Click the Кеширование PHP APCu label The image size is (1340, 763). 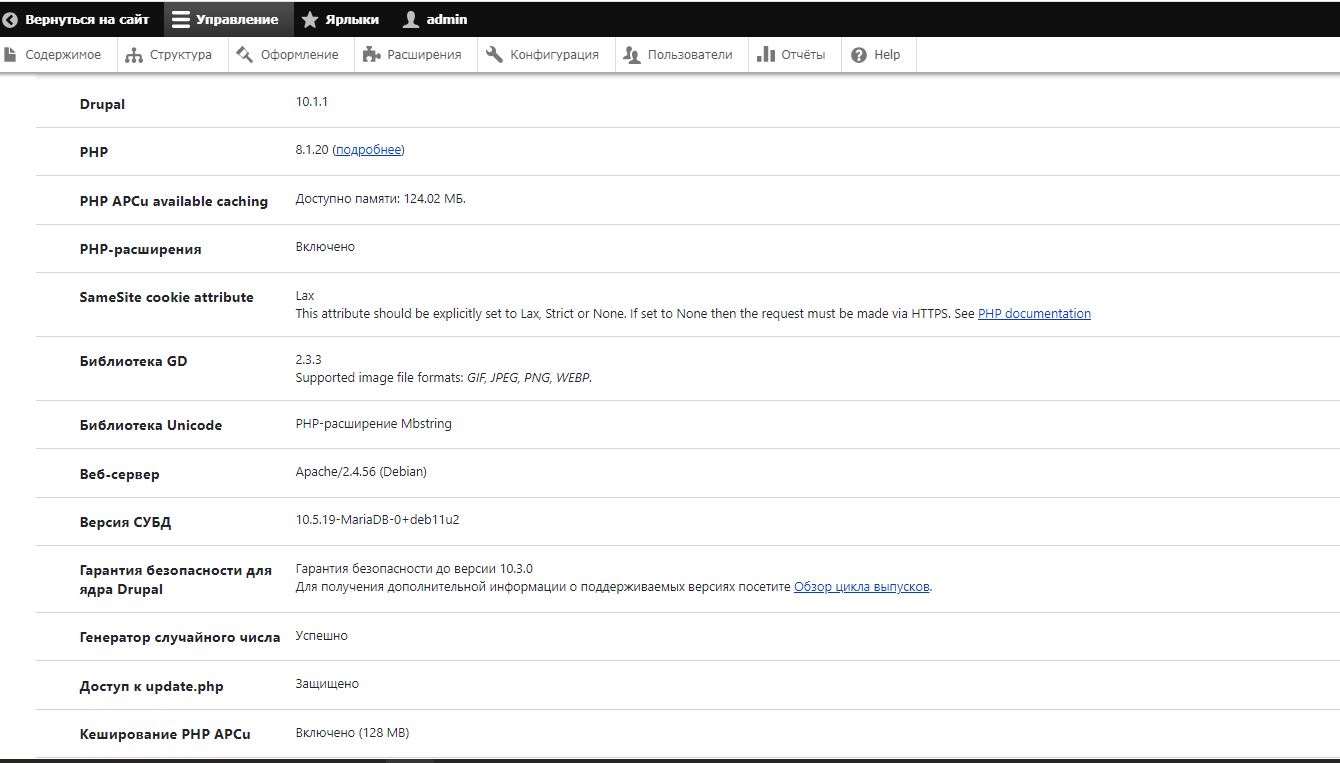click(165, 734)
